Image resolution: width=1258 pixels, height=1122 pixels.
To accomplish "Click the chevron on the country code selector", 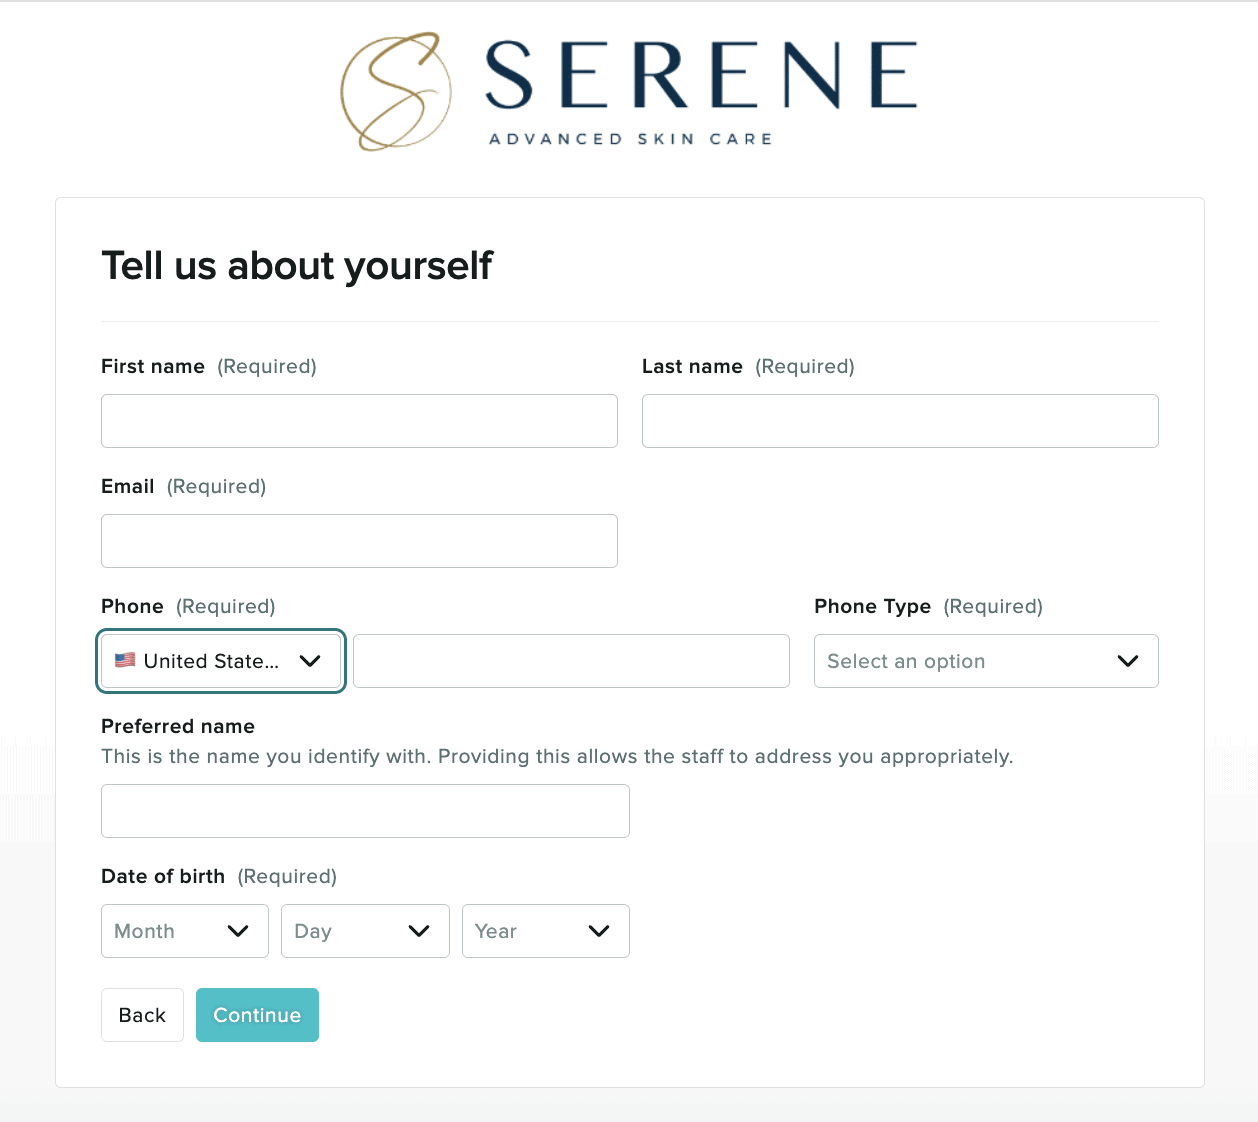I will point(310,660).
